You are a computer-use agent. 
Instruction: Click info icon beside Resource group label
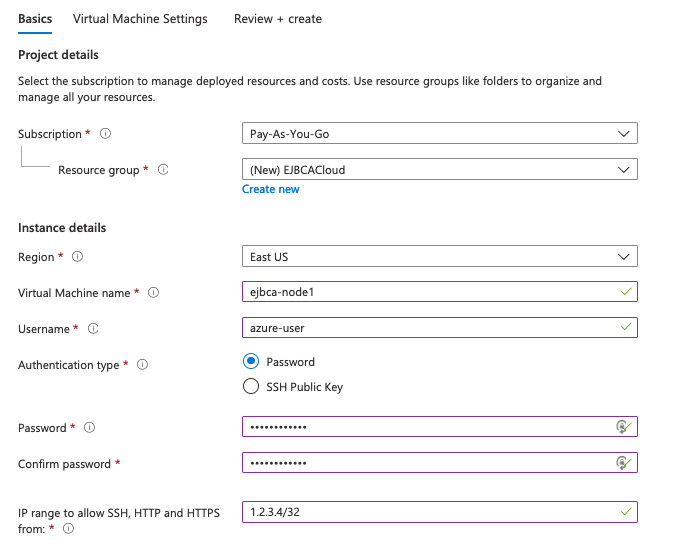[163, 170]
